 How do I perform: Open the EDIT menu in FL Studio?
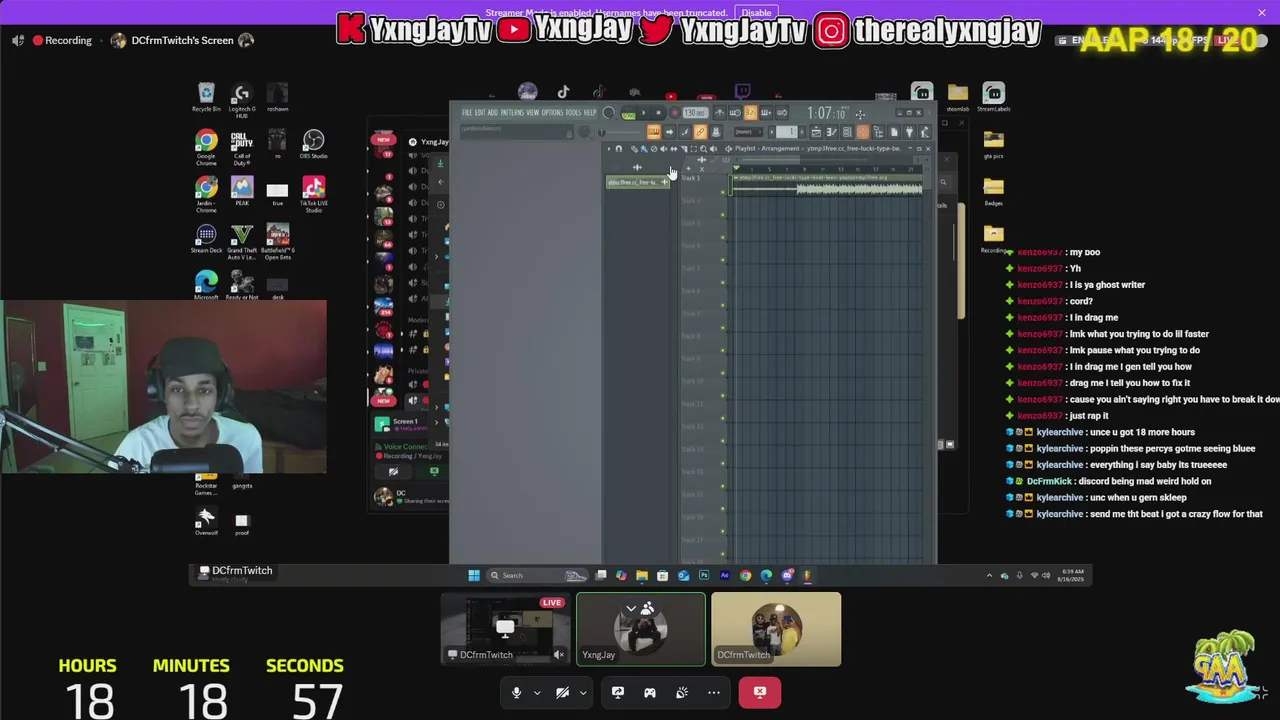click(x=480, y=113)
